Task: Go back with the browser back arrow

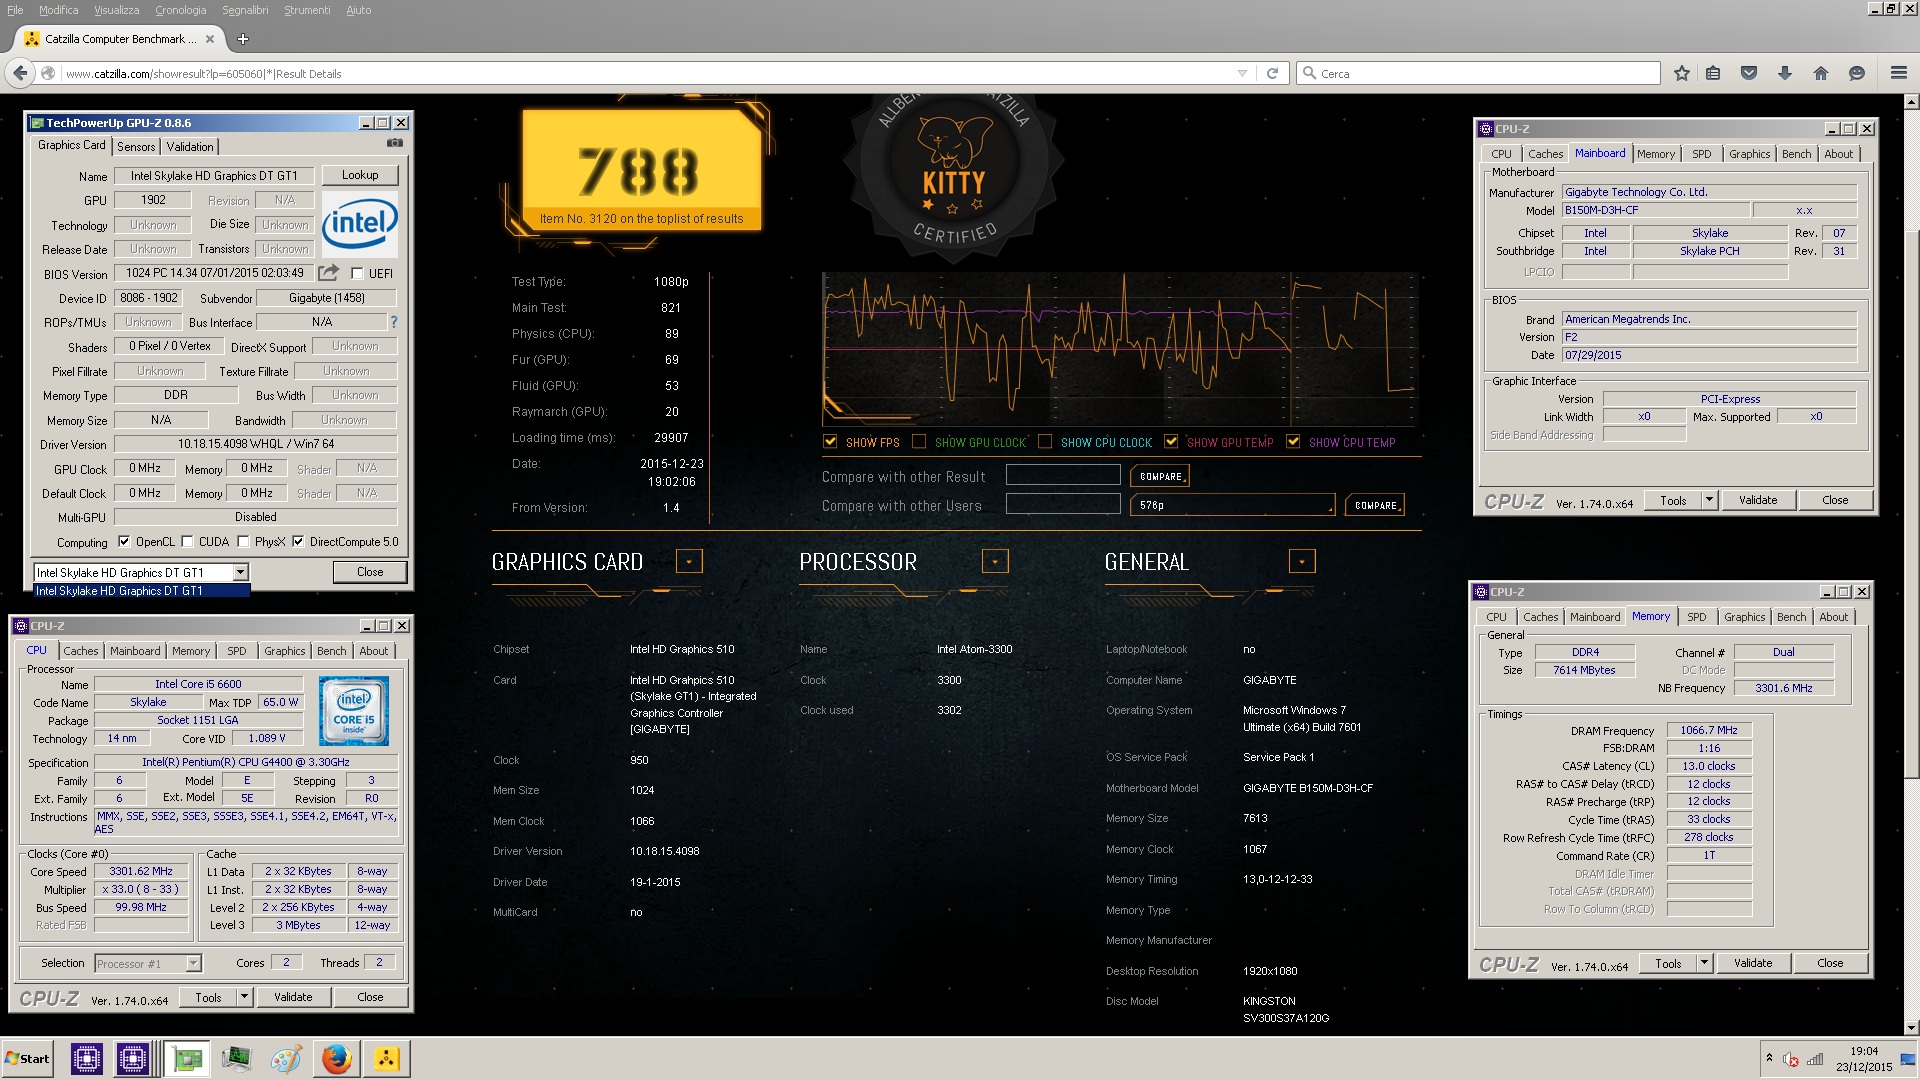Action: 20,73
